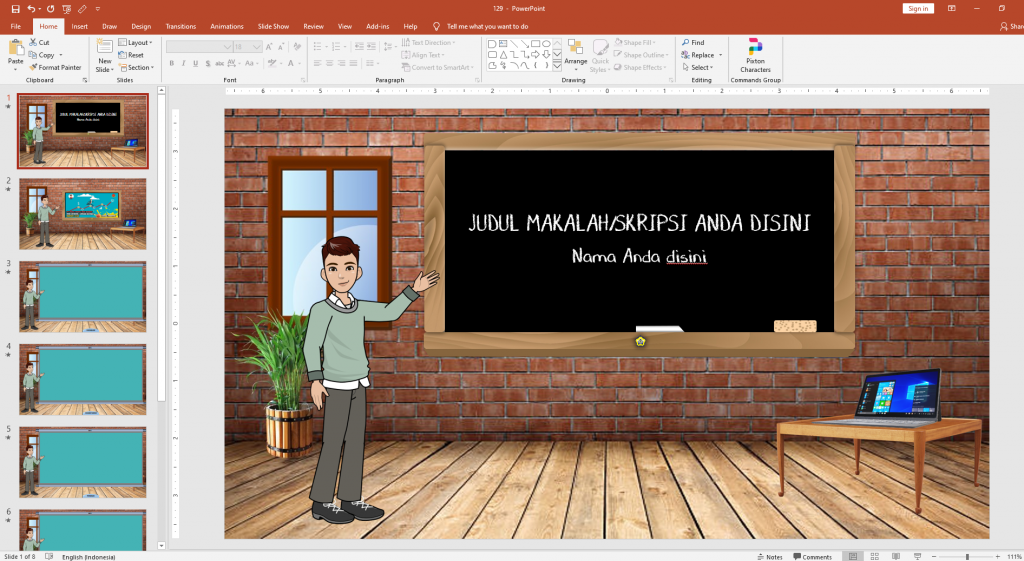1024x561 pixels.
Task: Toggle Bold formatting
Action: 172,63
